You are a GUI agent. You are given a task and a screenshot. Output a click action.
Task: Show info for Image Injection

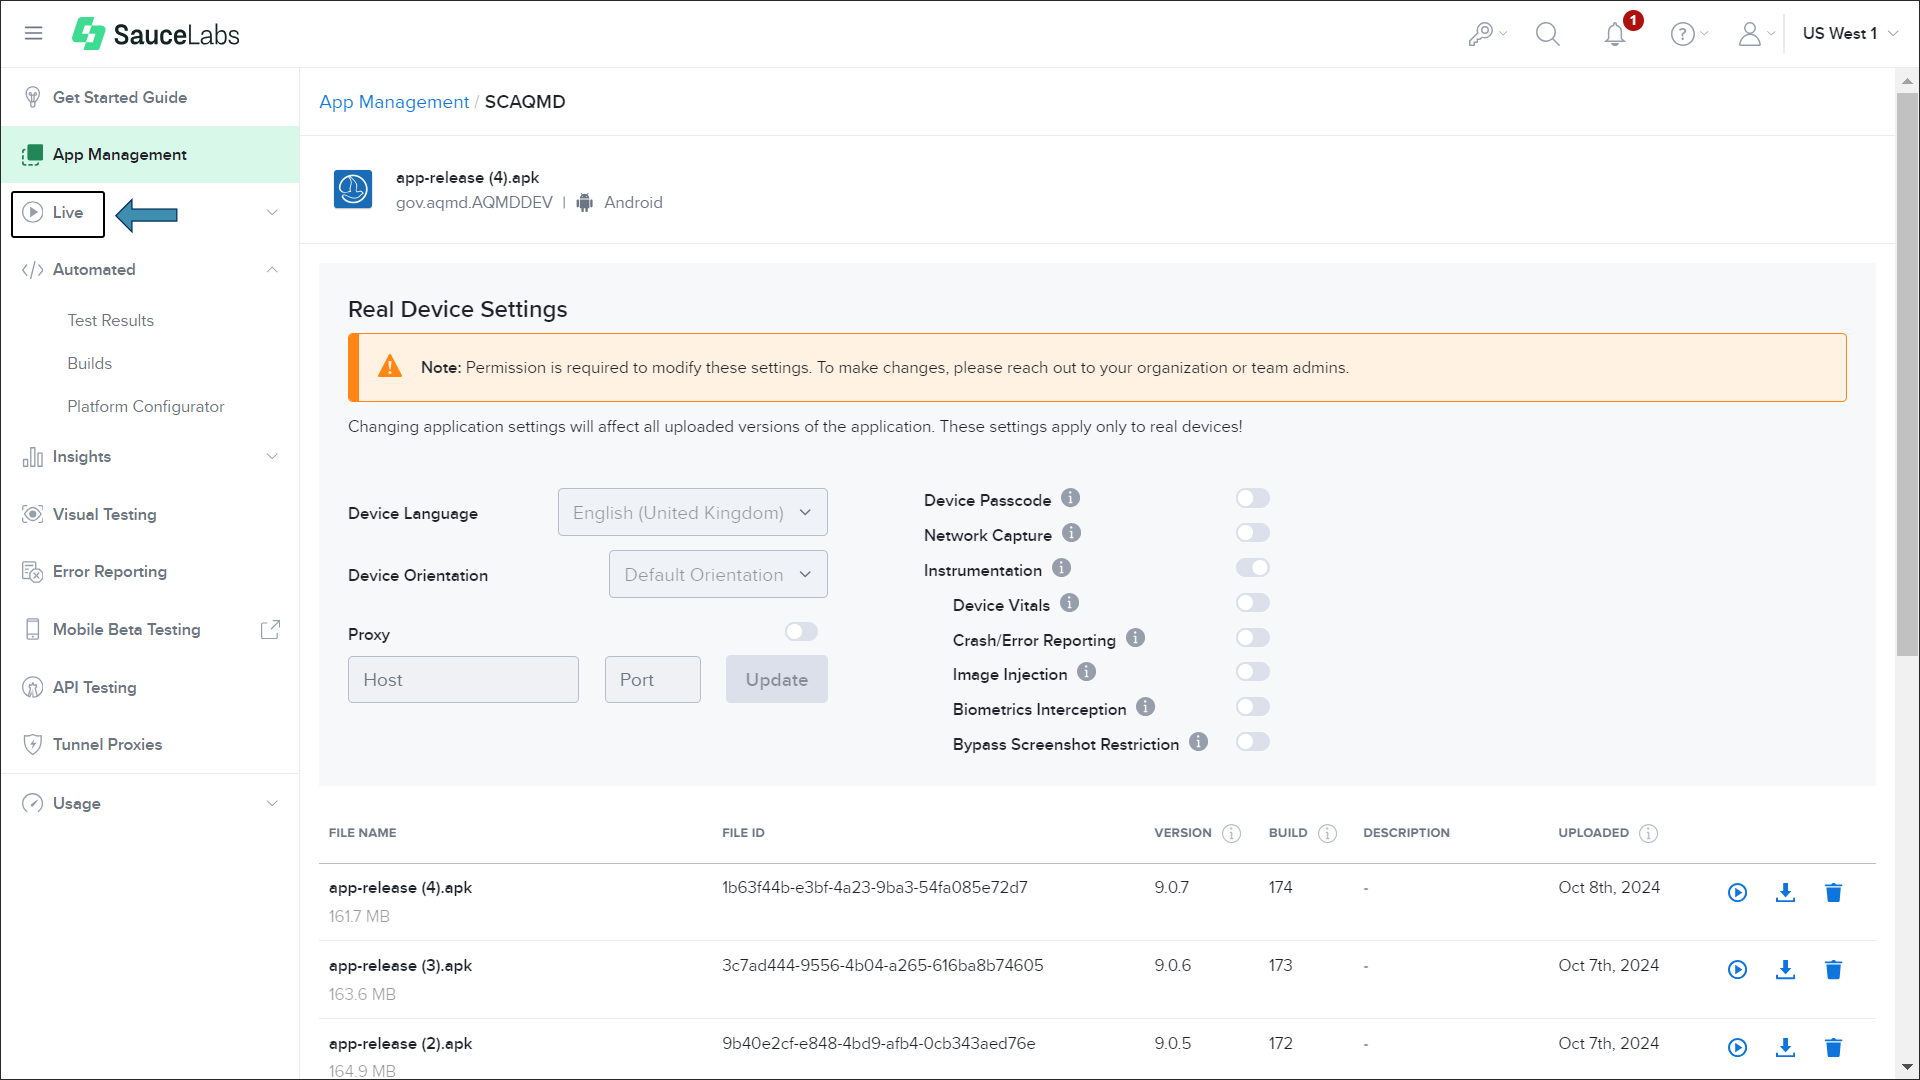pyautogui.click(x=1086, y=672)
